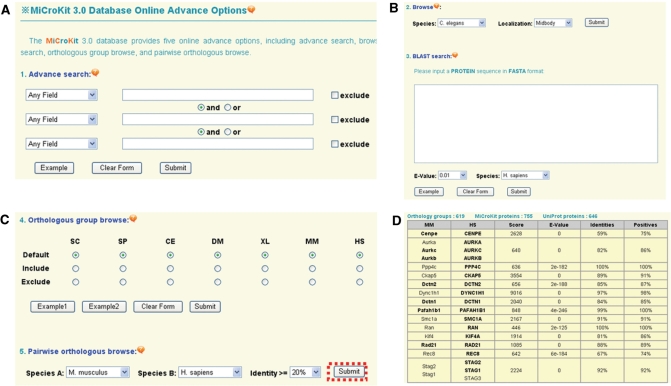Click help icon beside Browse heading
The width and height of the screenshot is (671, 386).
(x=436, y=6)
